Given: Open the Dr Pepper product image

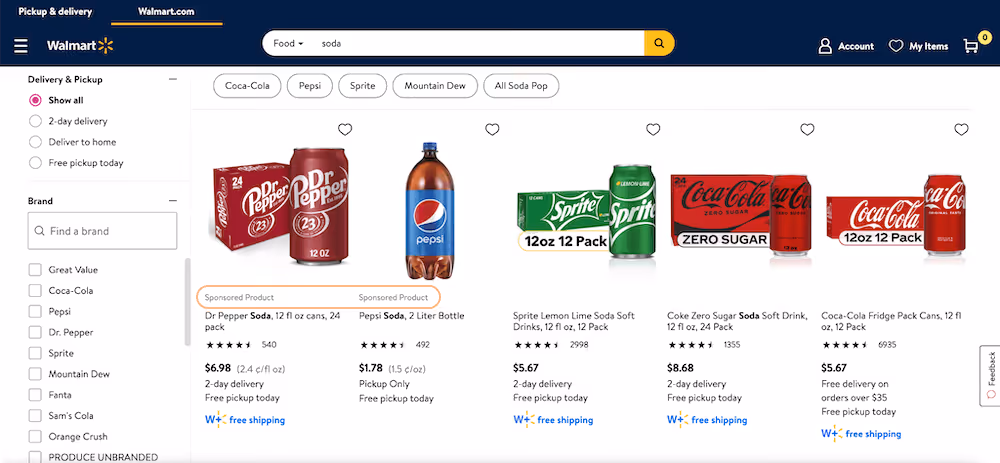Looking at the screenshot, I should 281,206.
